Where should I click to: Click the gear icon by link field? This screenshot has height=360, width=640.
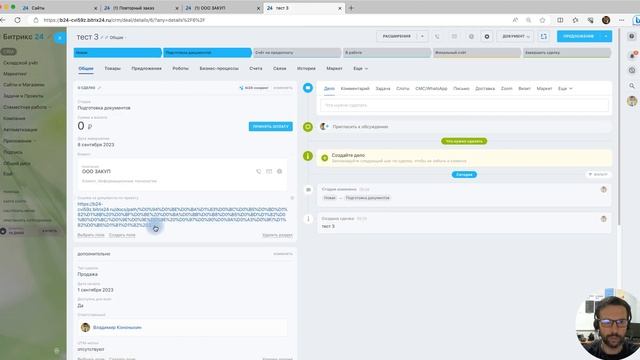(x=292, y=198)
